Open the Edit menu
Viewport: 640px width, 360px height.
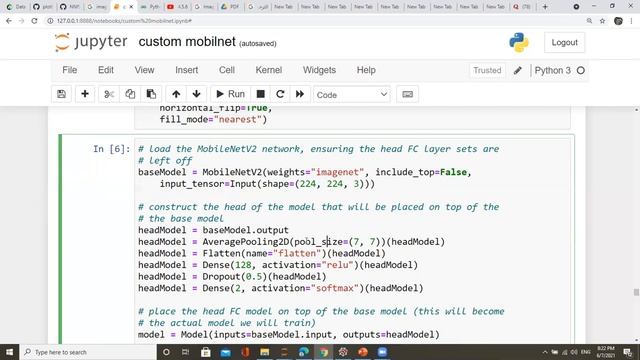[x=106, y=70]
